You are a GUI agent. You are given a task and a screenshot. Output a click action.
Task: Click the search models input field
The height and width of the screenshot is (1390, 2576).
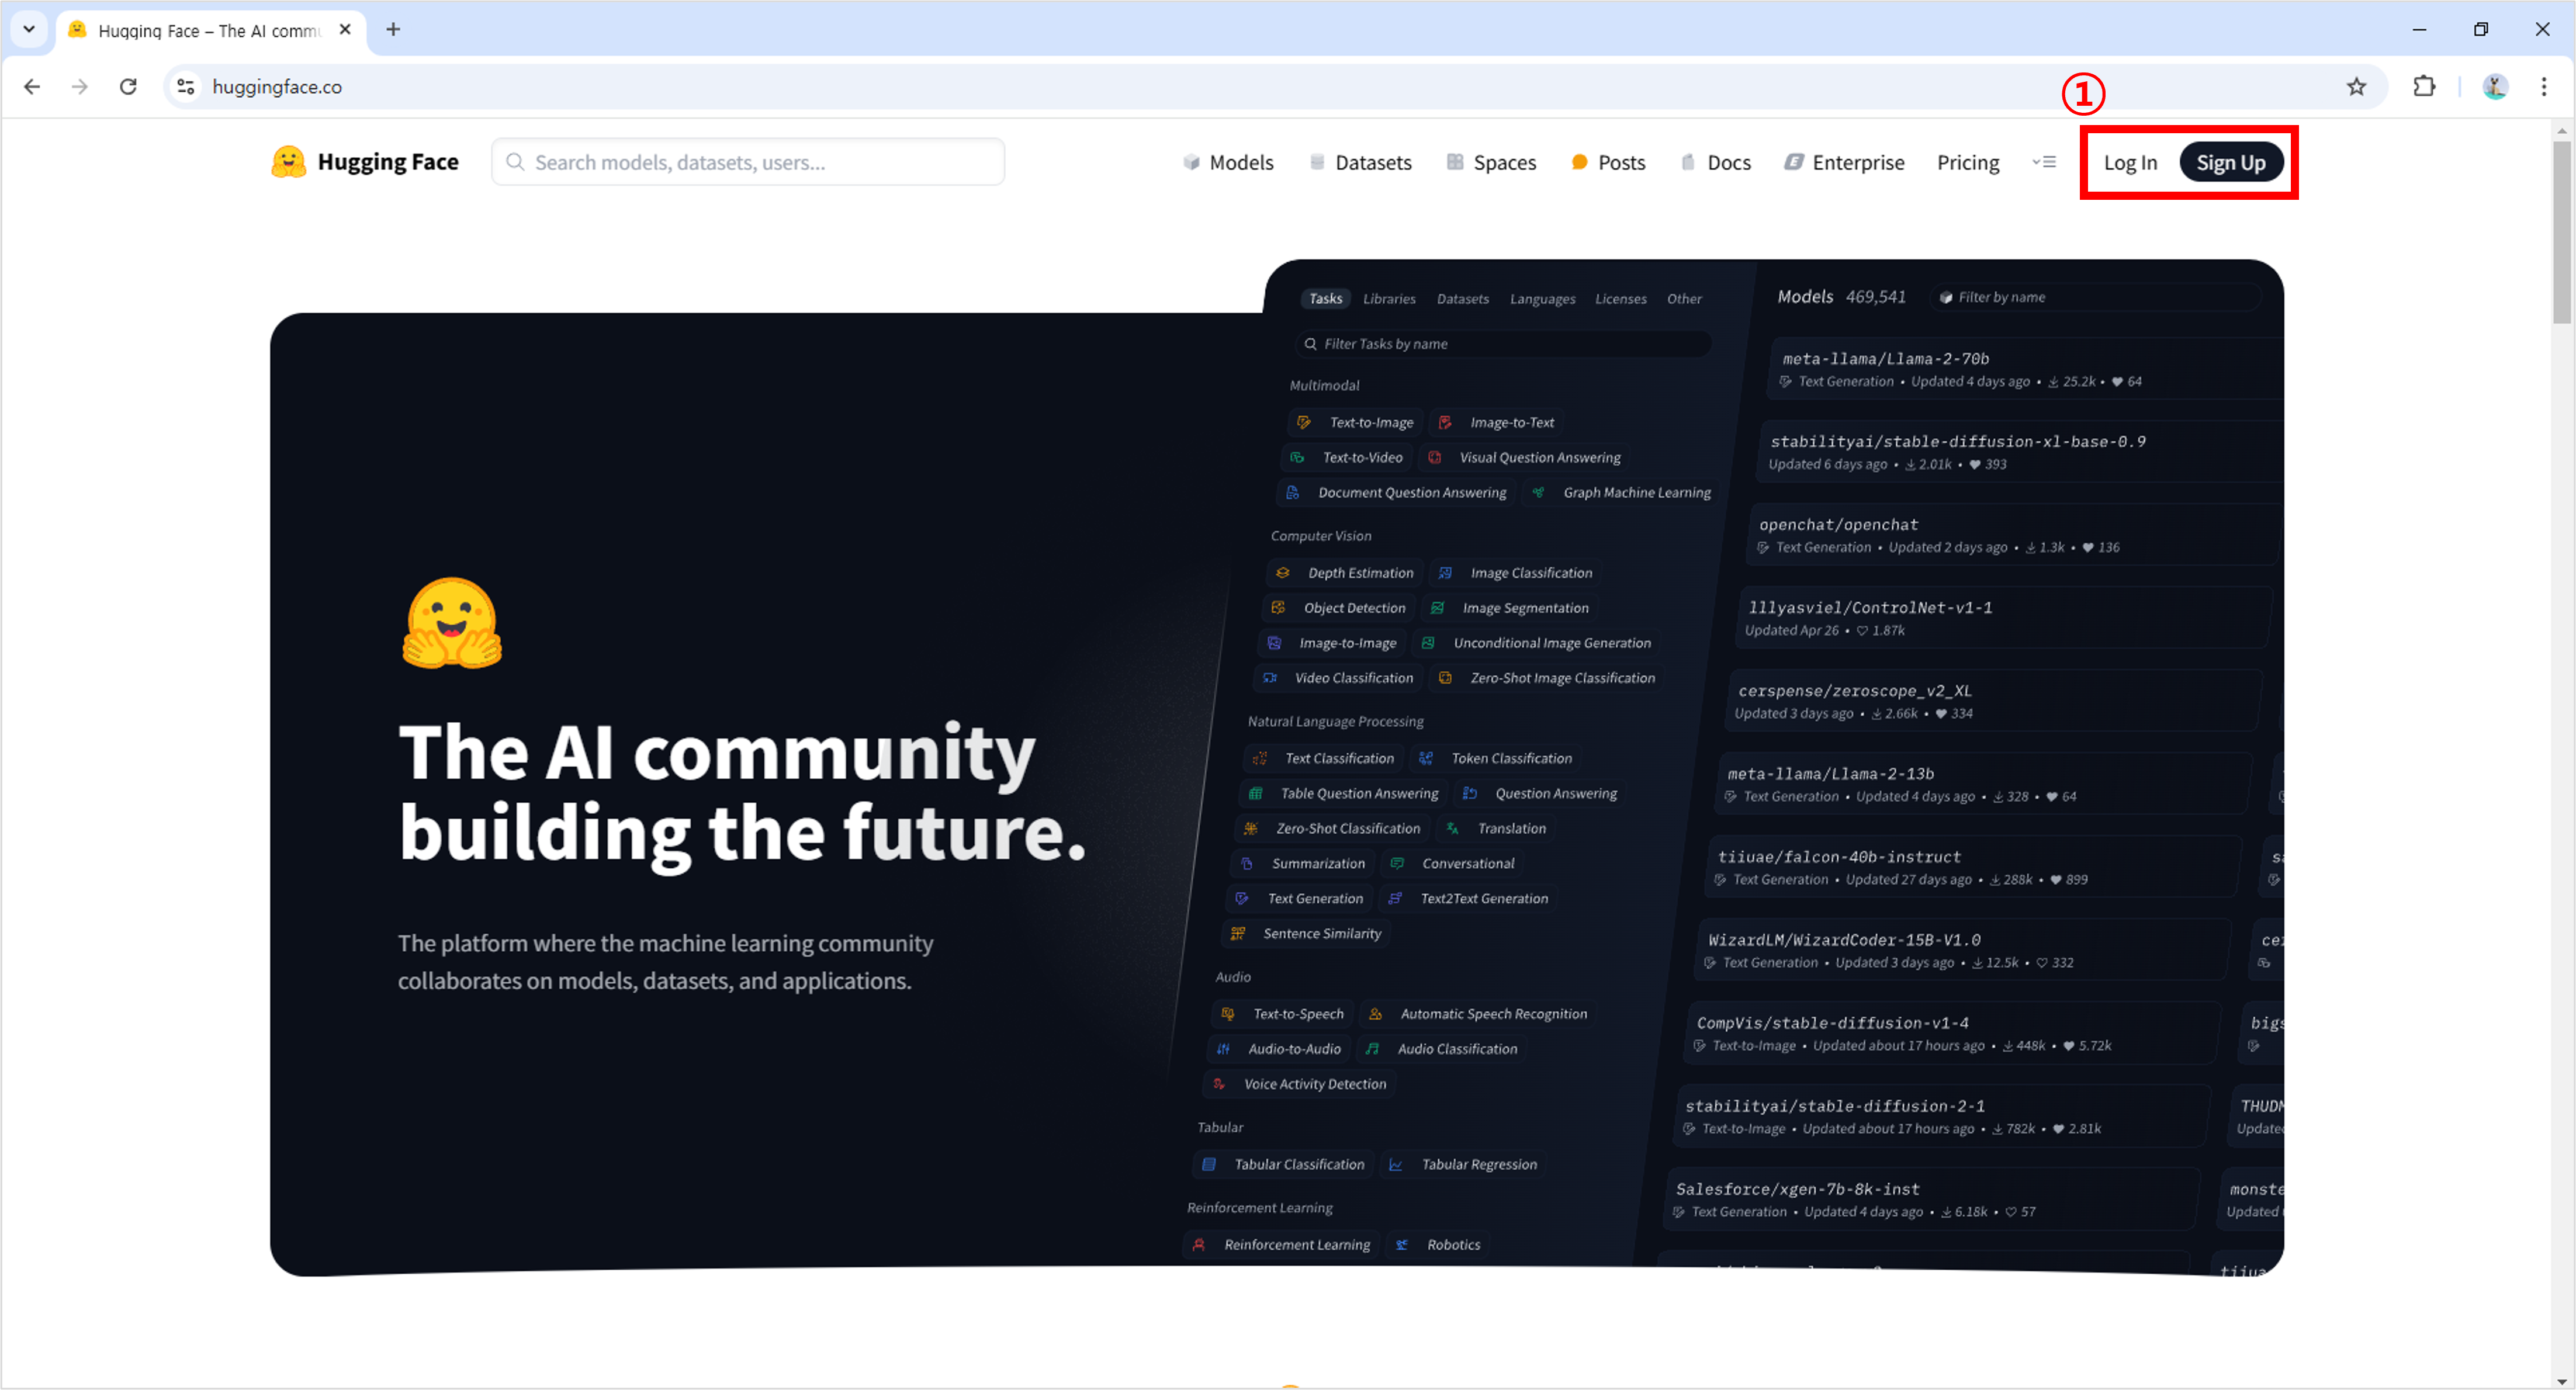pos(748,162)
